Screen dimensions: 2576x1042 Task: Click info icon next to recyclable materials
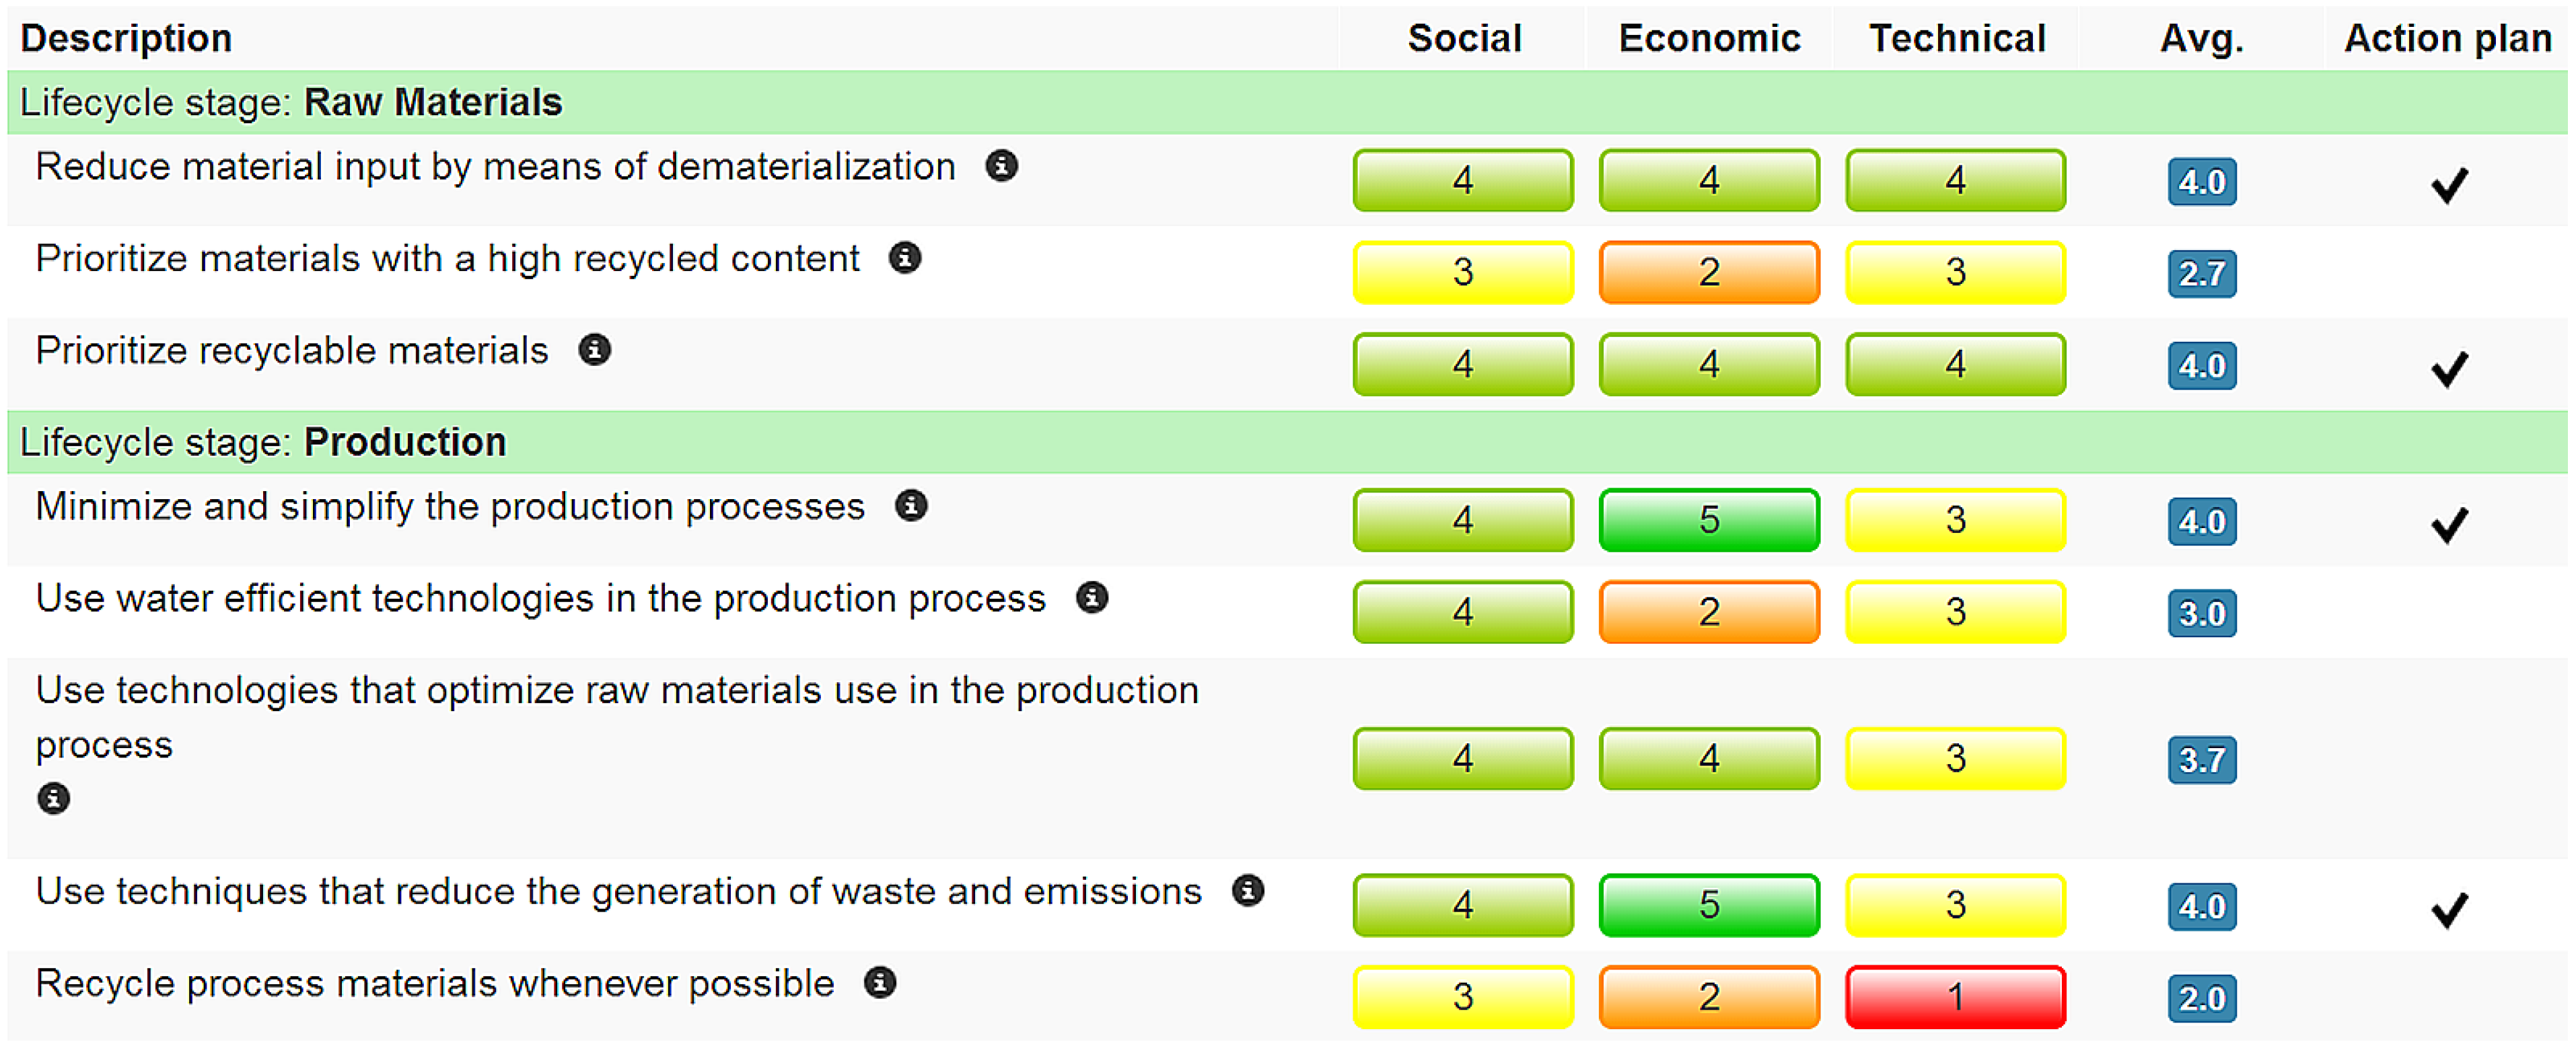tap(595, 350)
